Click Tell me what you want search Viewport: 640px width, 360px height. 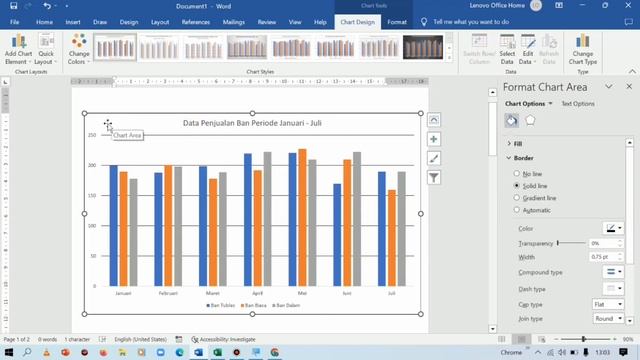pos(471,22)
